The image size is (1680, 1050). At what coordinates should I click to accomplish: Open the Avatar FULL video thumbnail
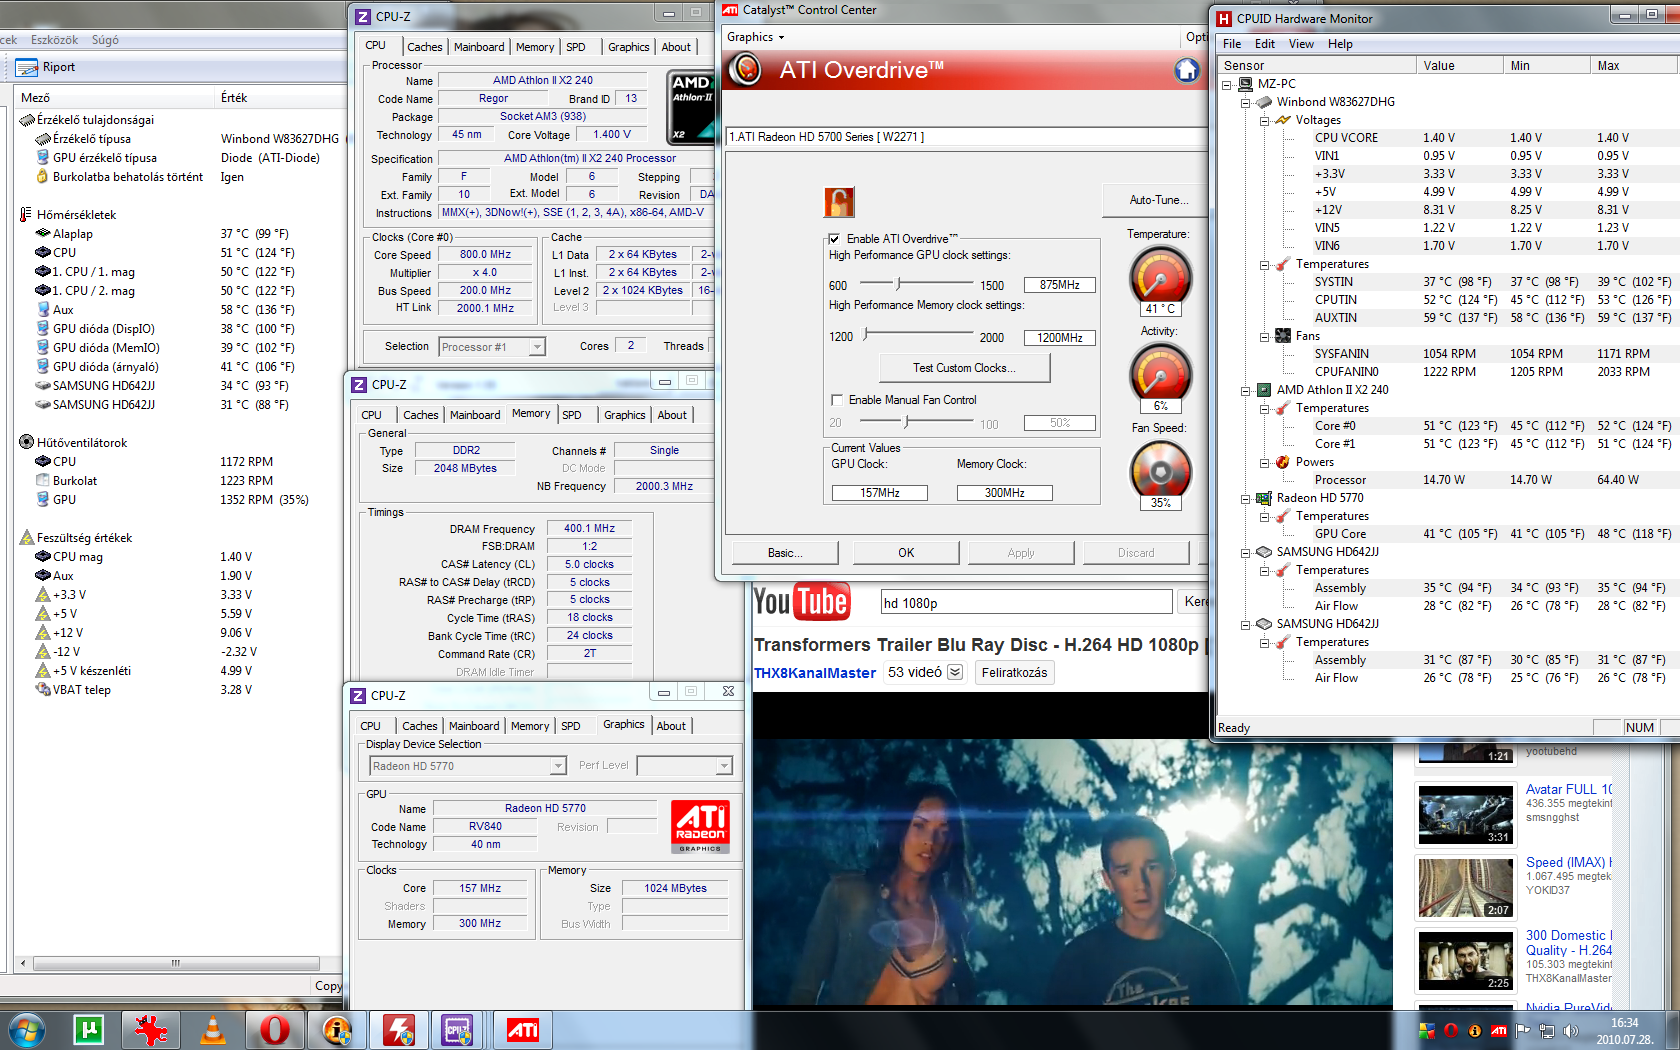pos(1465,815)
